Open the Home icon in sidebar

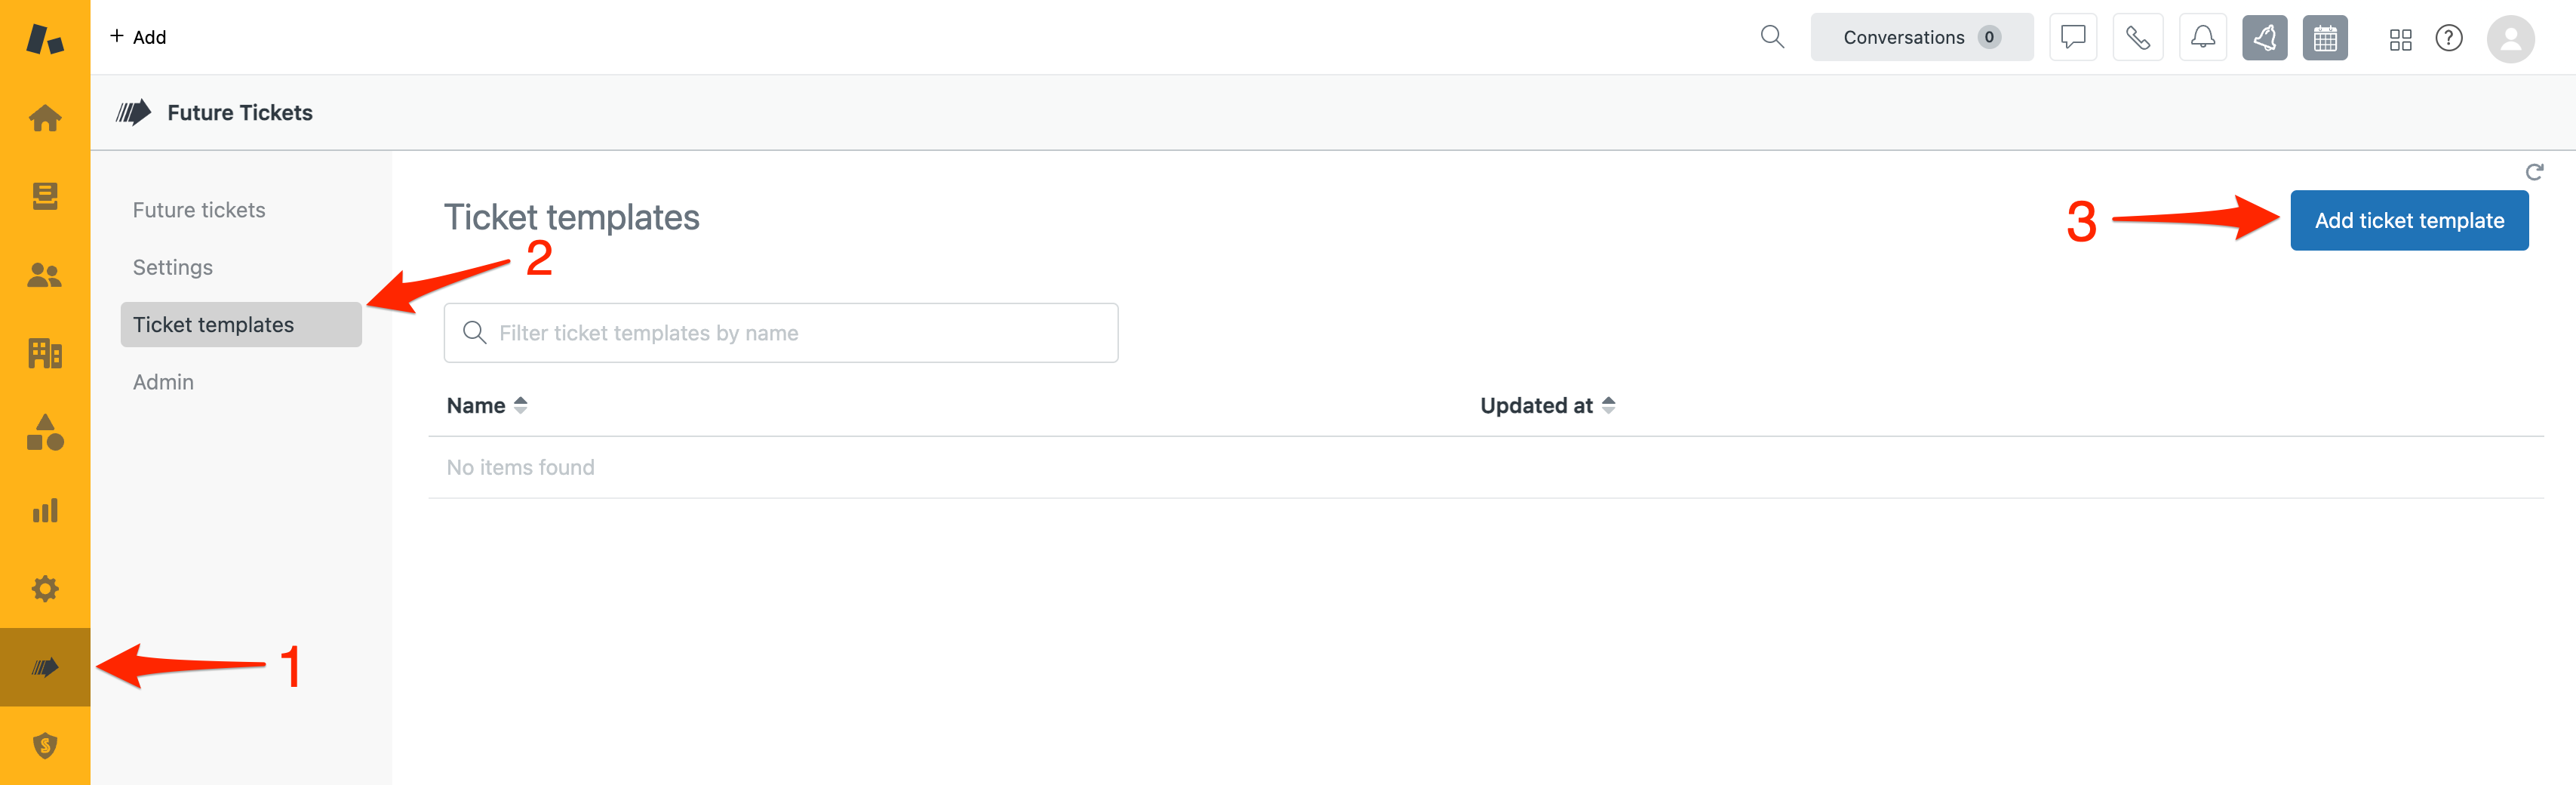click(45, 119)
